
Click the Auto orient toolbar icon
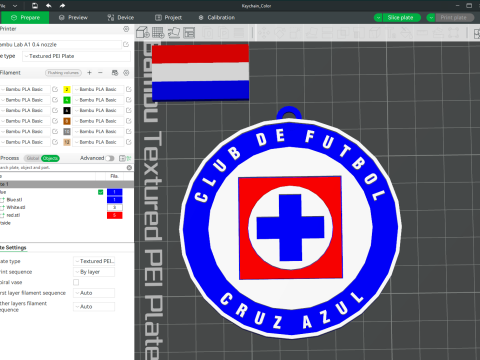tap(174, 32)
